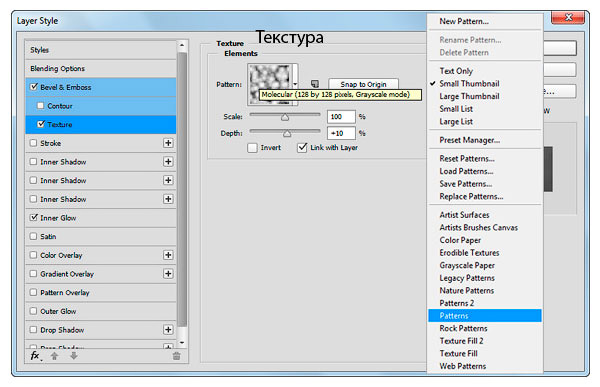Click the Depth percentage input field
This screenshot has height=387, width=600.
[x=341, y=133]
